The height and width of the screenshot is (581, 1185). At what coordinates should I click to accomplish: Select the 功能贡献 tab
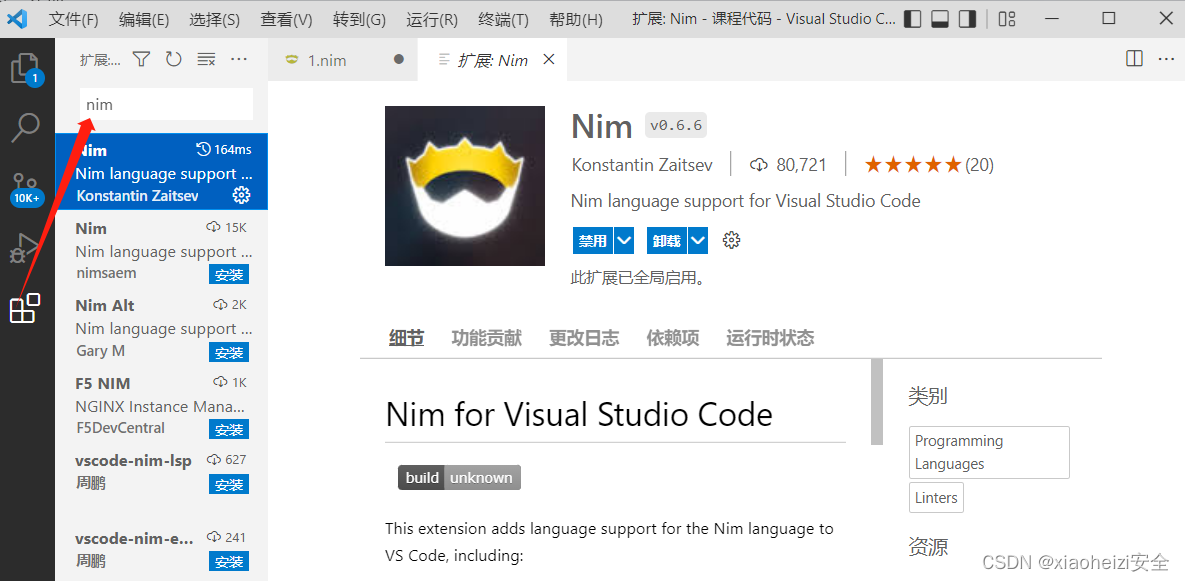(487, 338)
